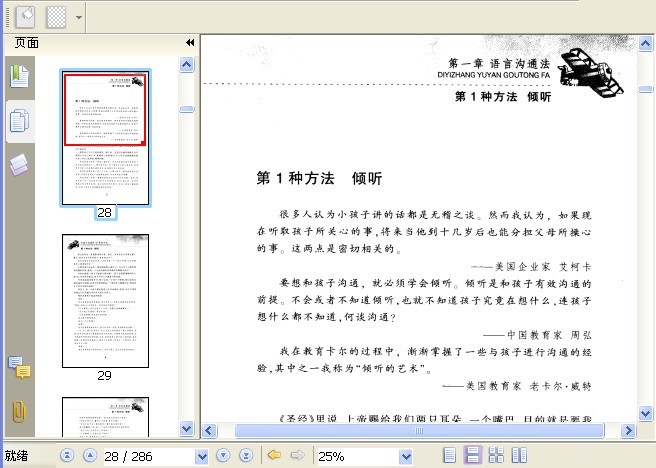The height and width of the screenshot is (468, 656).
Task: Expand the toolbar options arrow
Action: [x=79, y=18]
